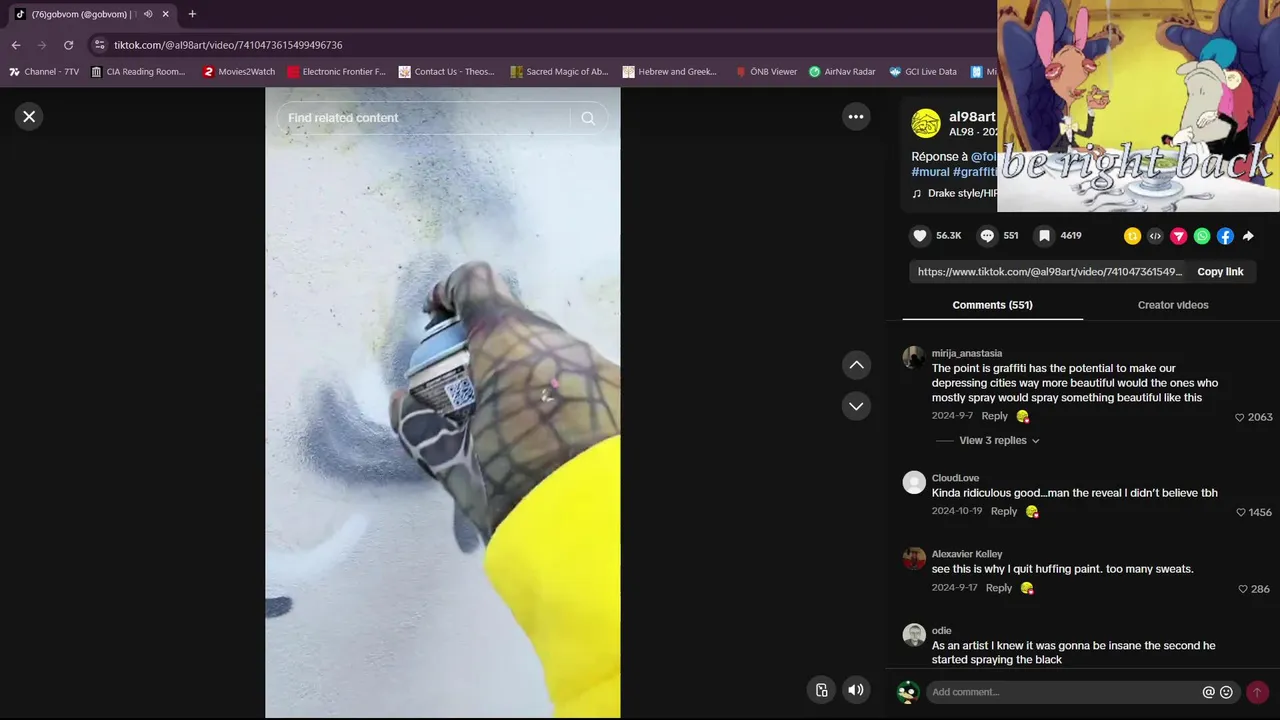
Task: Click the Alexavier Kelley username
Action: click(967, 554)
